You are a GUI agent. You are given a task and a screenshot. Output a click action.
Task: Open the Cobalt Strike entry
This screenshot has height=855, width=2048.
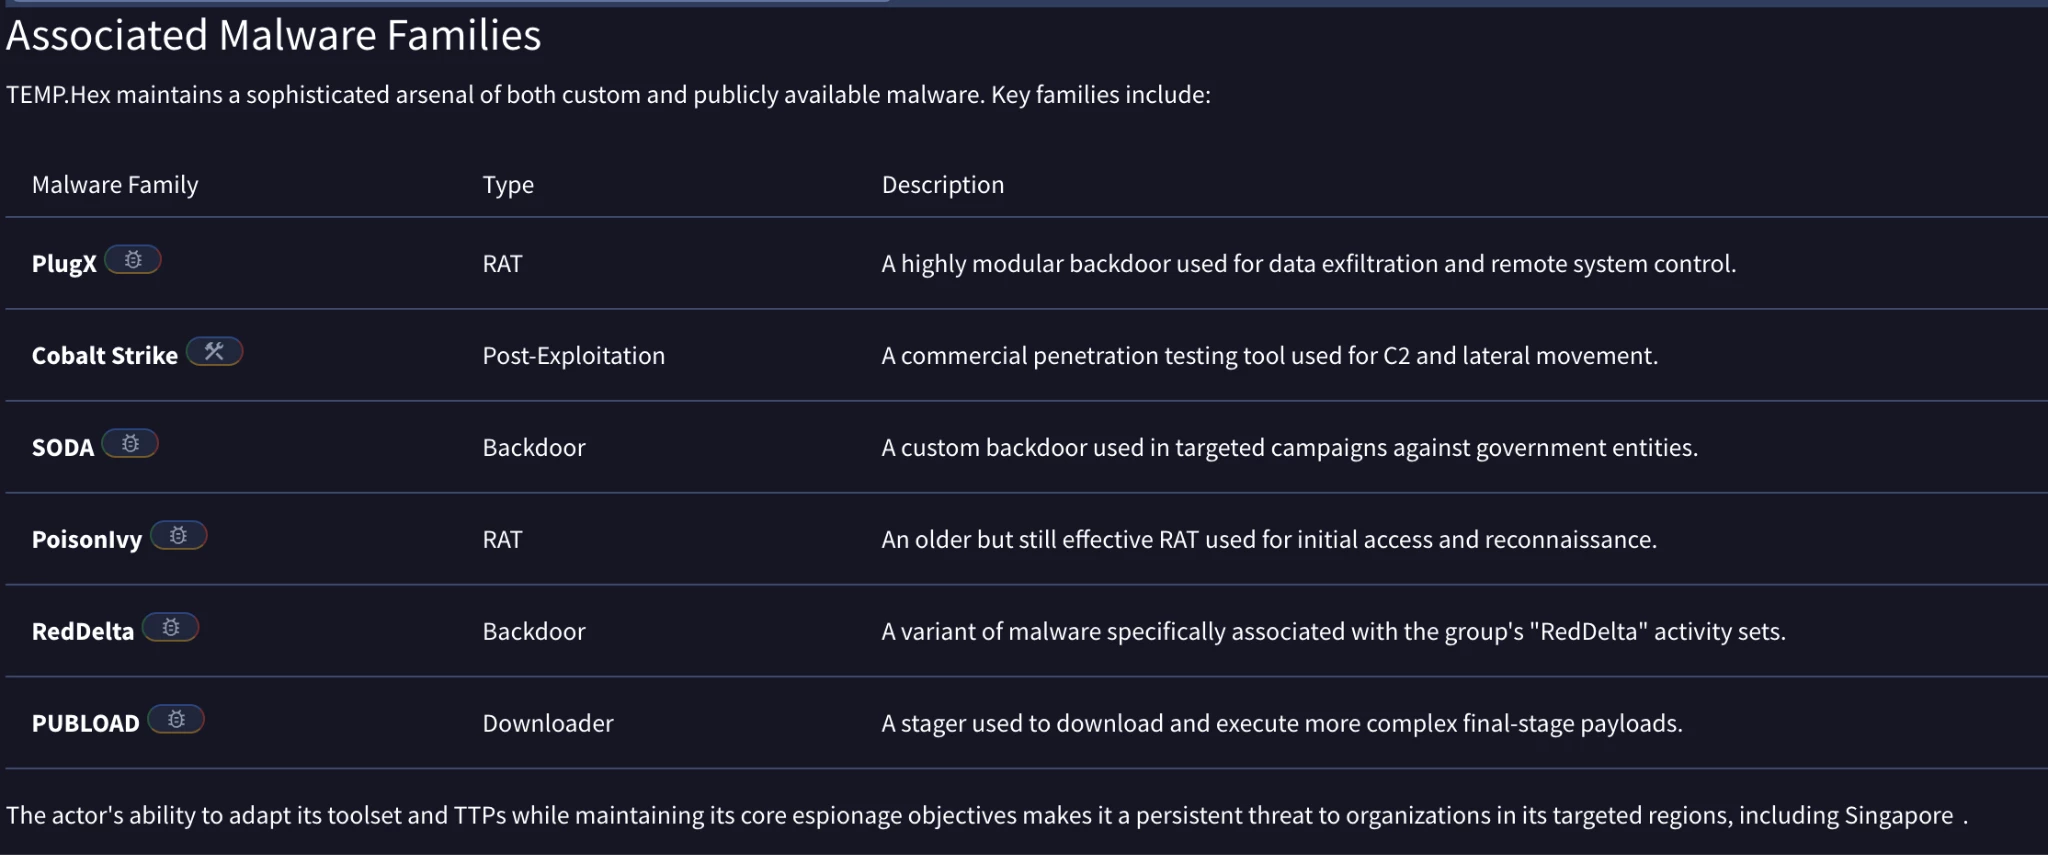click(x=105, y=356)
